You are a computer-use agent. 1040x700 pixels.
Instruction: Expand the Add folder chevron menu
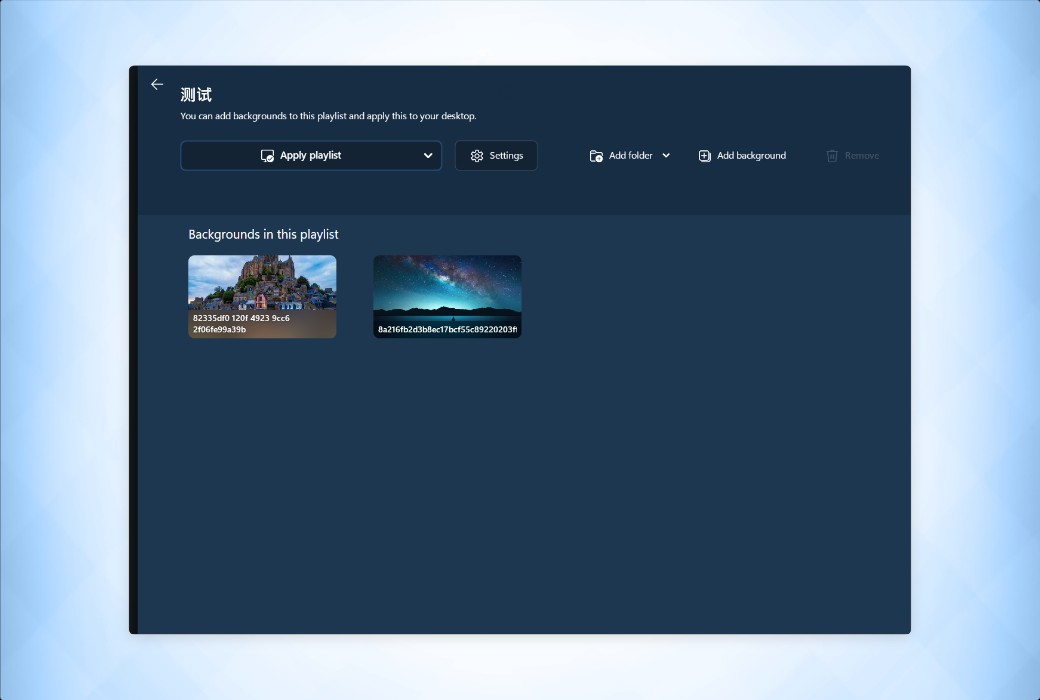coord(666,155)
